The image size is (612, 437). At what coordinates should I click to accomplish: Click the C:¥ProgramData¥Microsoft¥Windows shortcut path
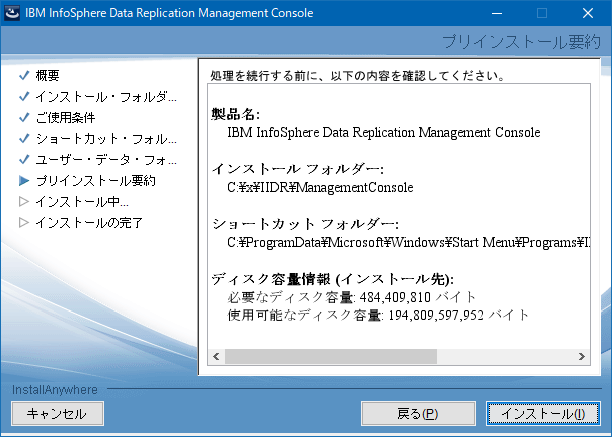408,243
